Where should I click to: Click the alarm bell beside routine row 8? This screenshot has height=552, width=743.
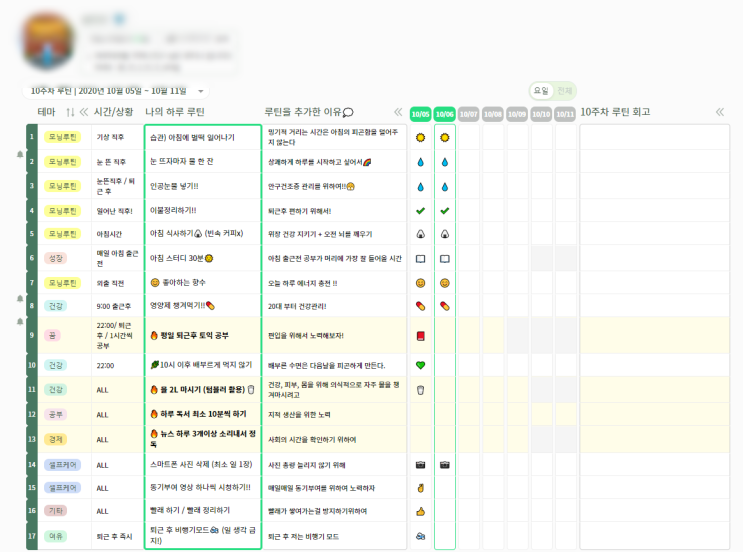click(20, 299)
